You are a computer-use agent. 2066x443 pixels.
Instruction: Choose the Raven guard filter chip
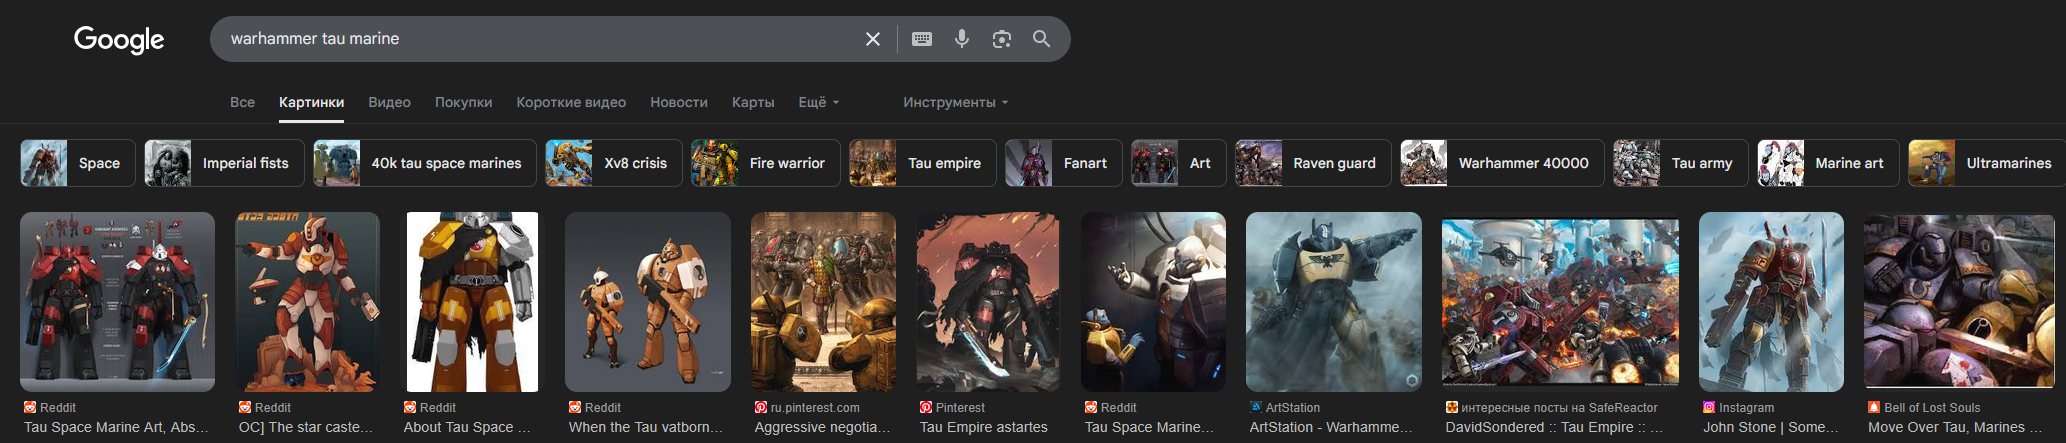tap(1313, 163)
